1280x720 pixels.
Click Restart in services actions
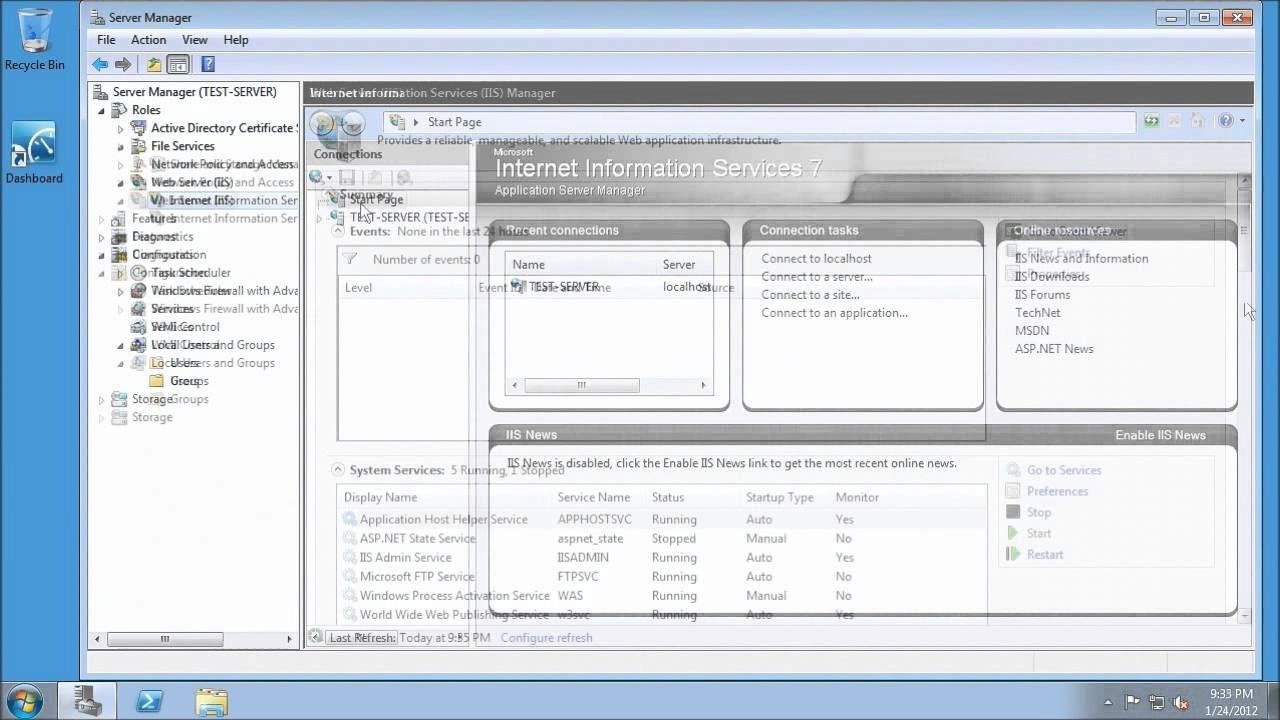pyautogui.click(x=1045, y=554)
